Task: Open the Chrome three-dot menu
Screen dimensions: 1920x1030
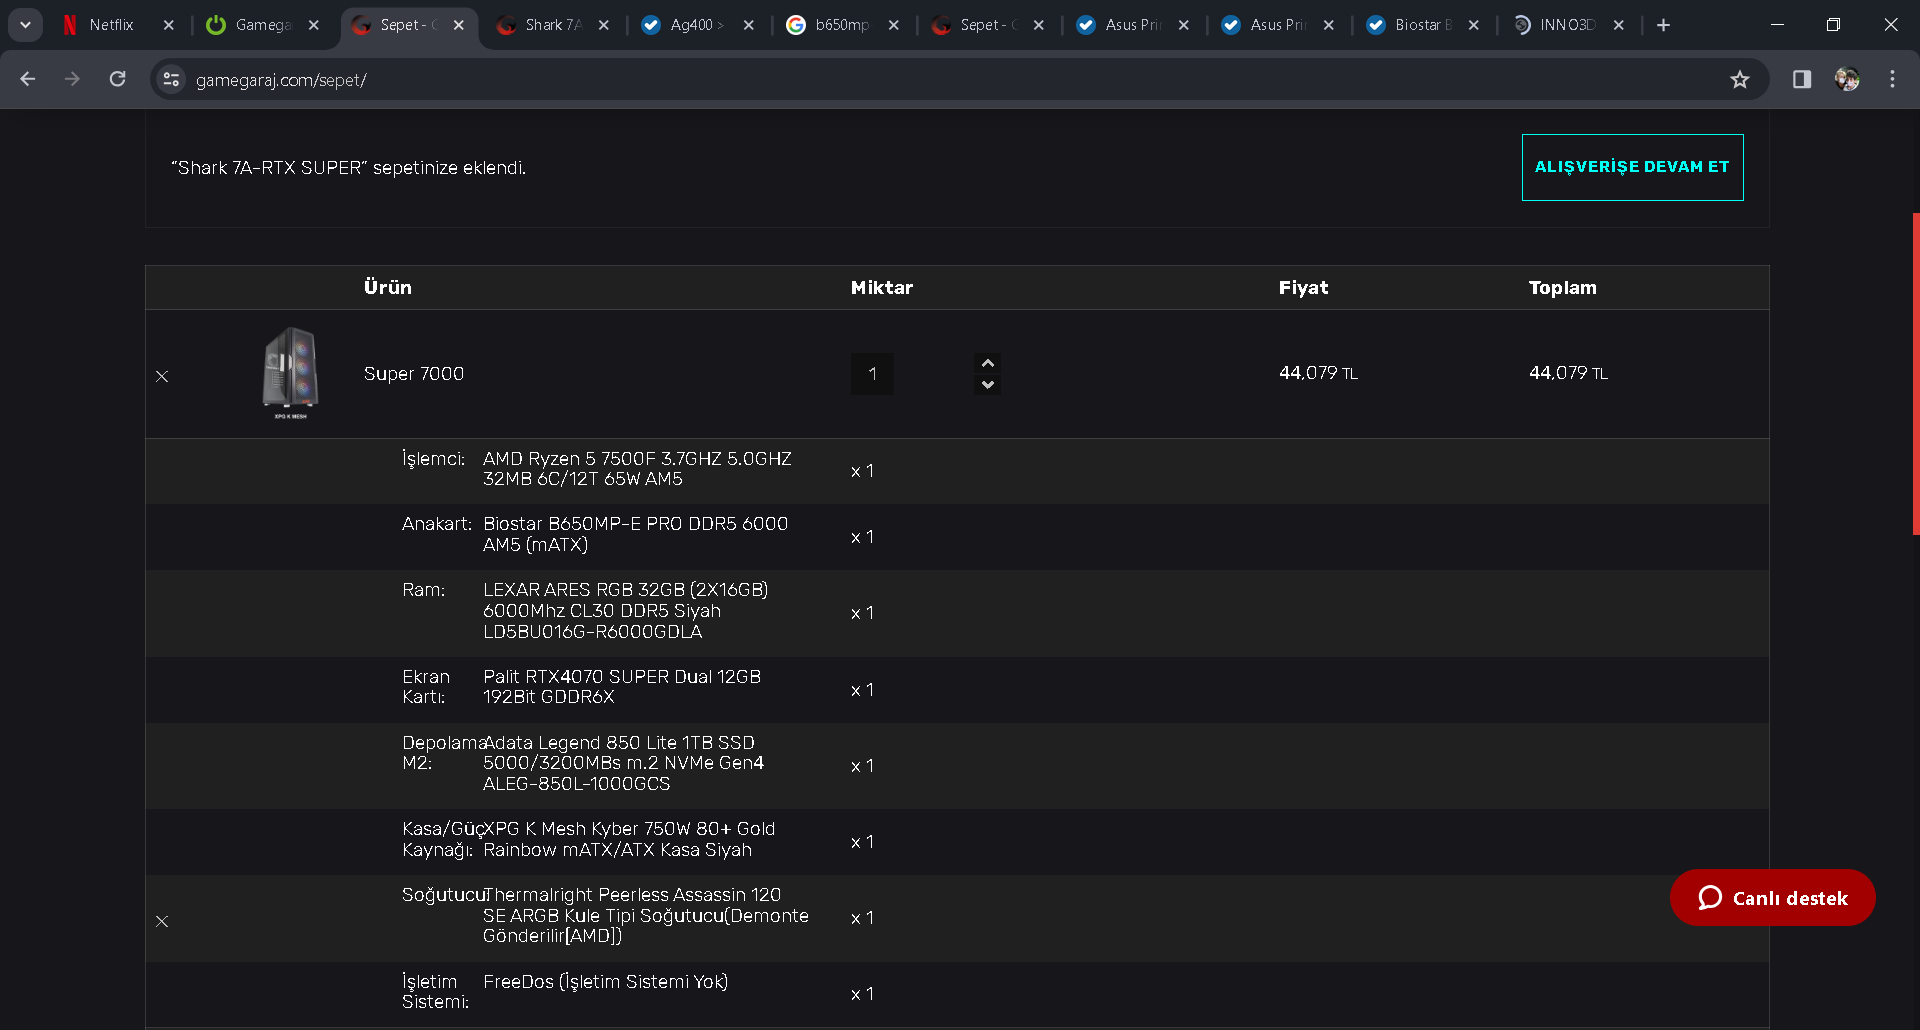Action: [1892, 79]
